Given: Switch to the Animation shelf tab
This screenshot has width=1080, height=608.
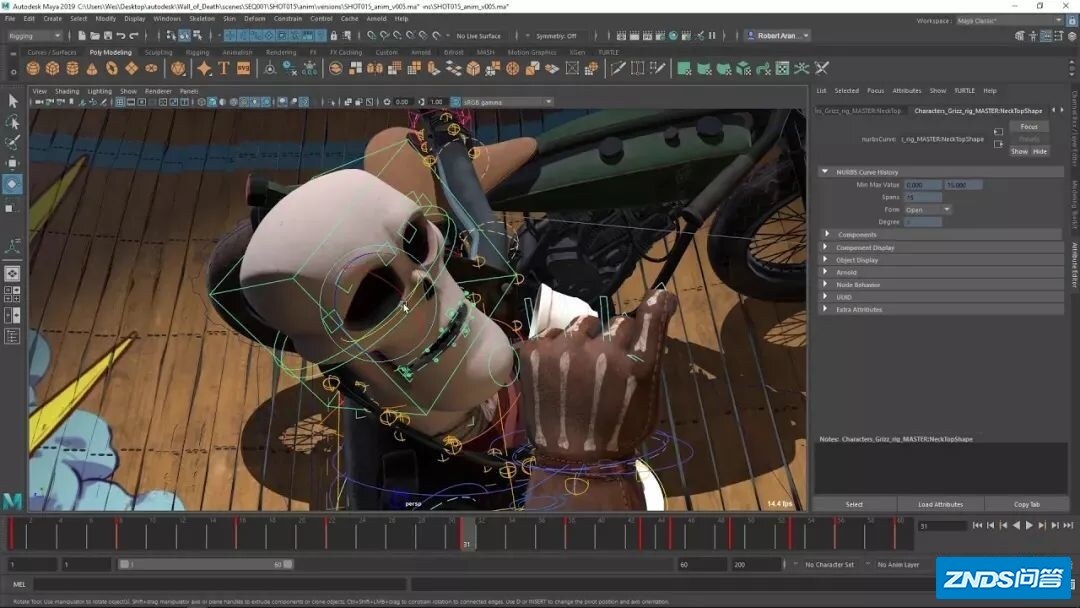Looking at the screenshot, I should tap(237, 52).
